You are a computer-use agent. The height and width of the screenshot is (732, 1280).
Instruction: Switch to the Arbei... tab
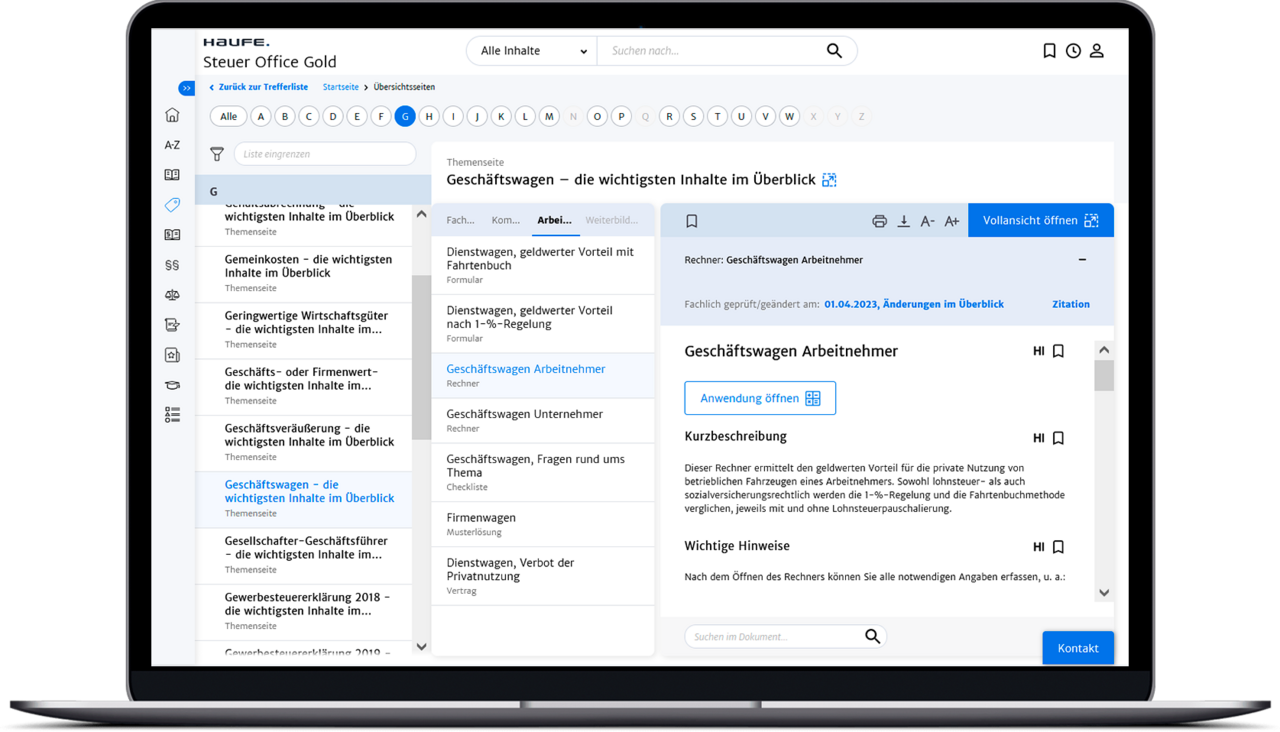coord(554,220)
